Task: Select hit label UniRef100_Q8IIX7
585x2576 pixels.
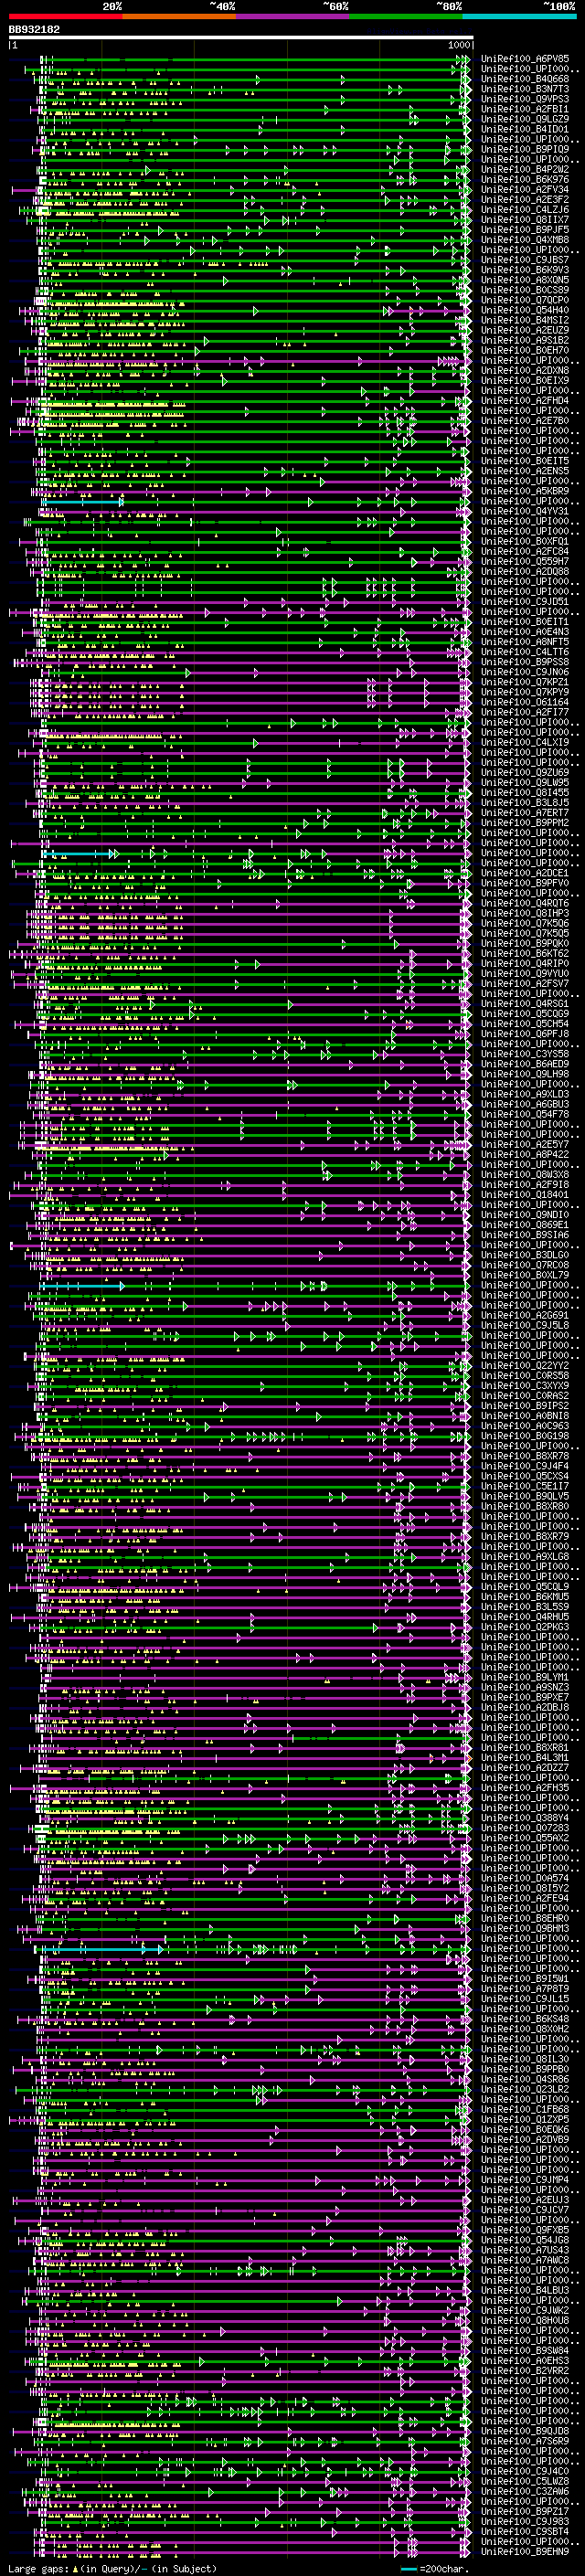Action: click(x=525, y=219)
